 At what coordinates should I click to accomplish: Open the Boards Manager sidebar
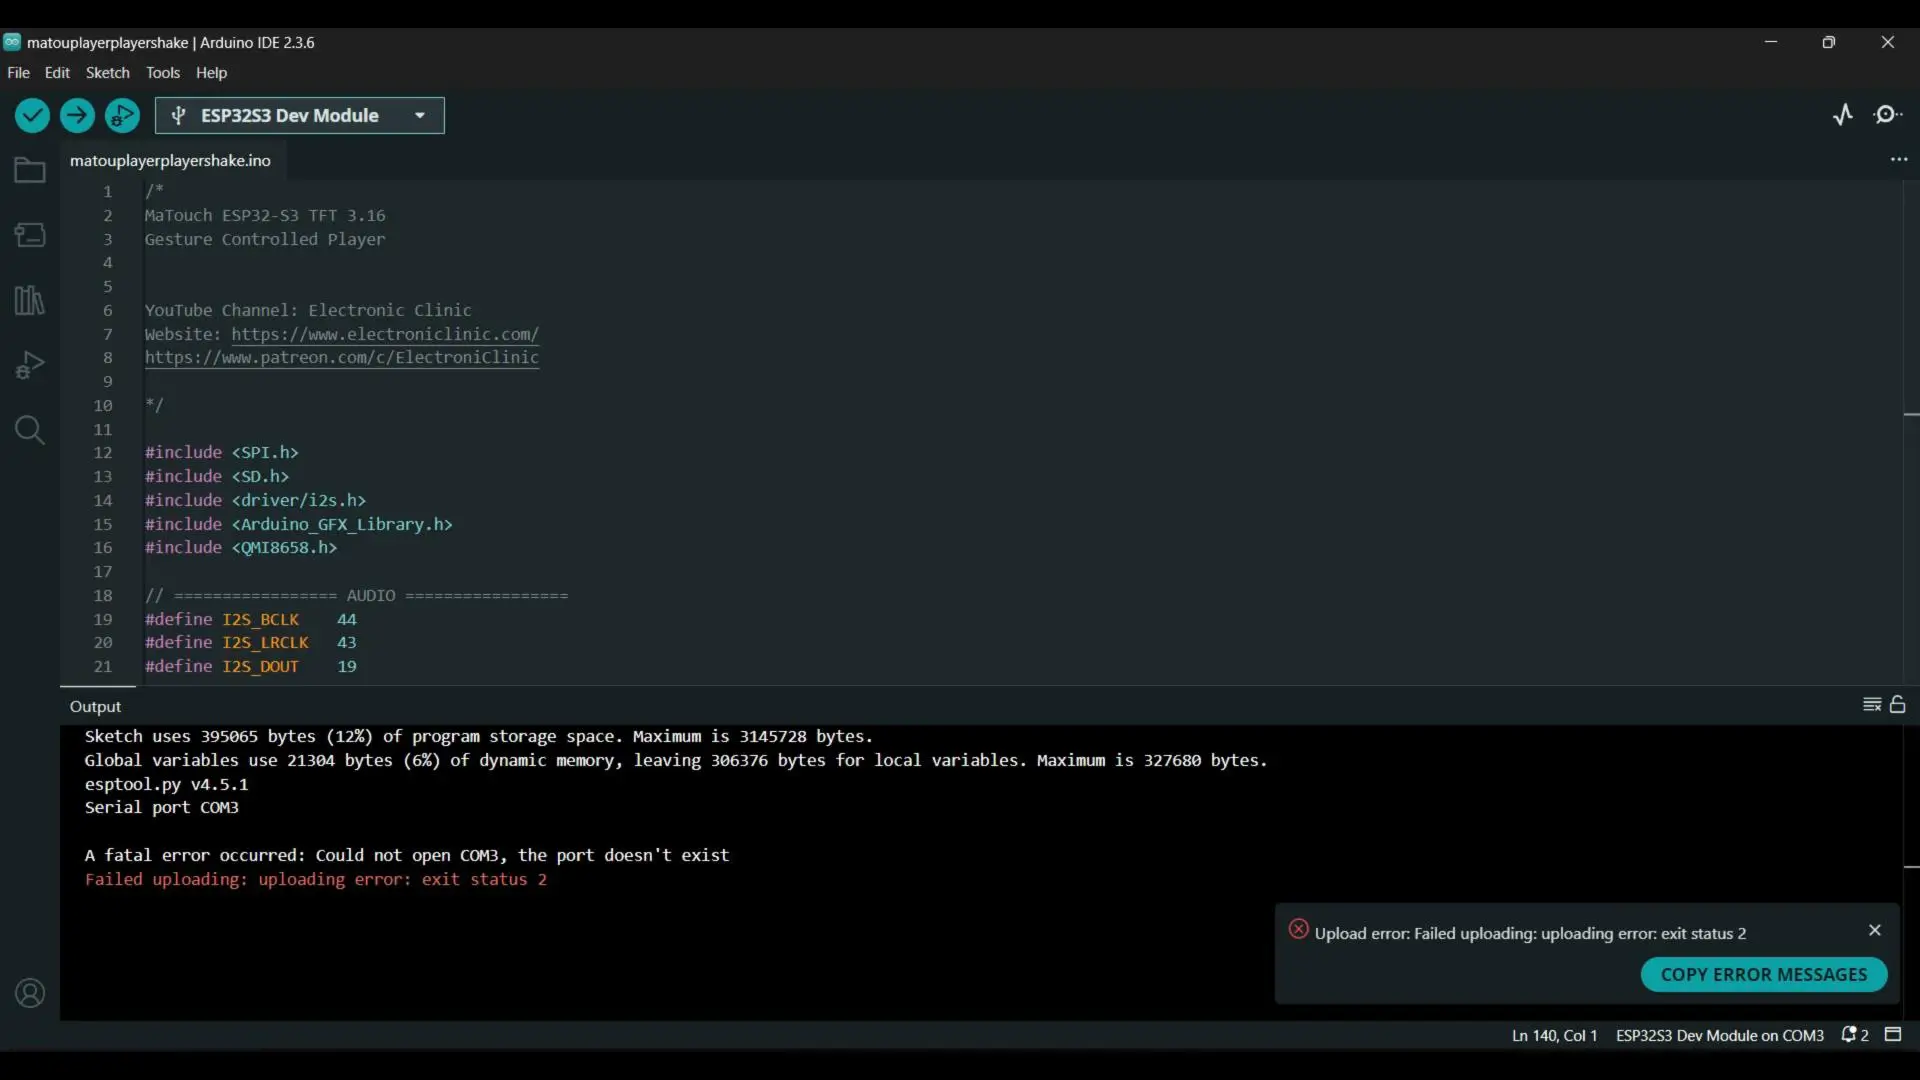coord(30,235)
